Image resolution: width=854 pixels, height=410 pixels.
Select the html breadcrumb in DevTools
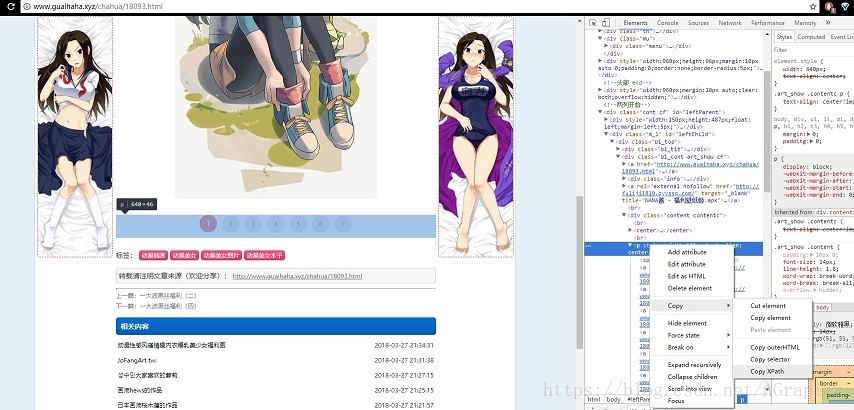[594, 400]
